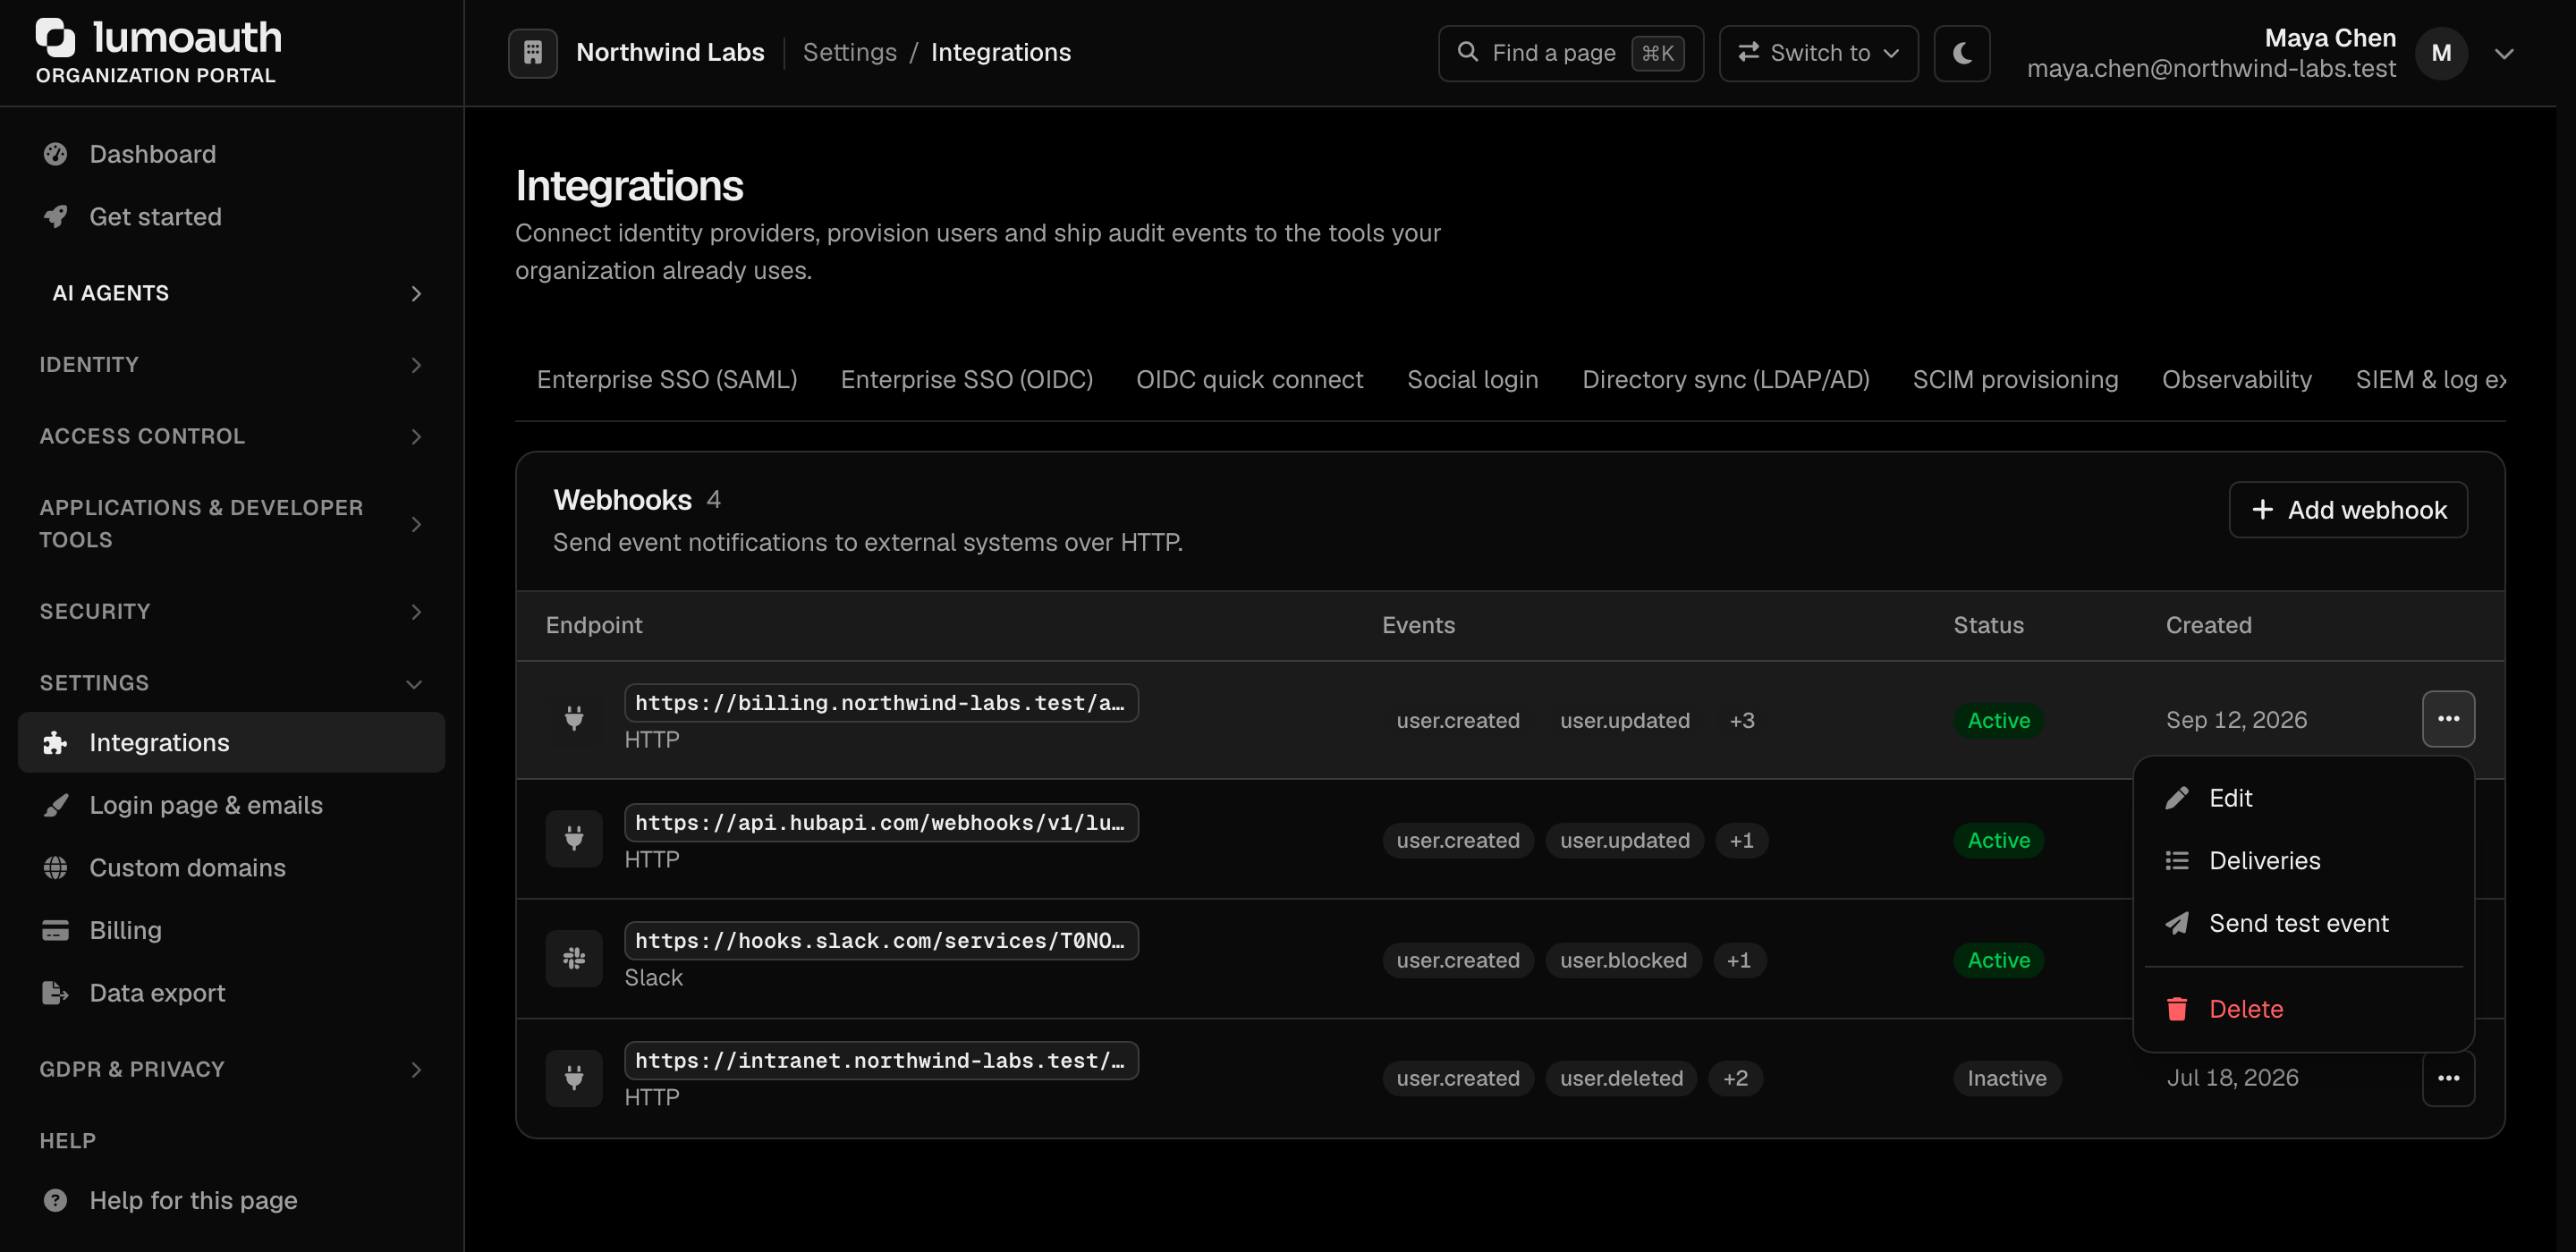Viewport: 2576px width, 1252px height.
Task: Click the search magnifier icon in Find a page
Action: click(x=1467, y=52)
